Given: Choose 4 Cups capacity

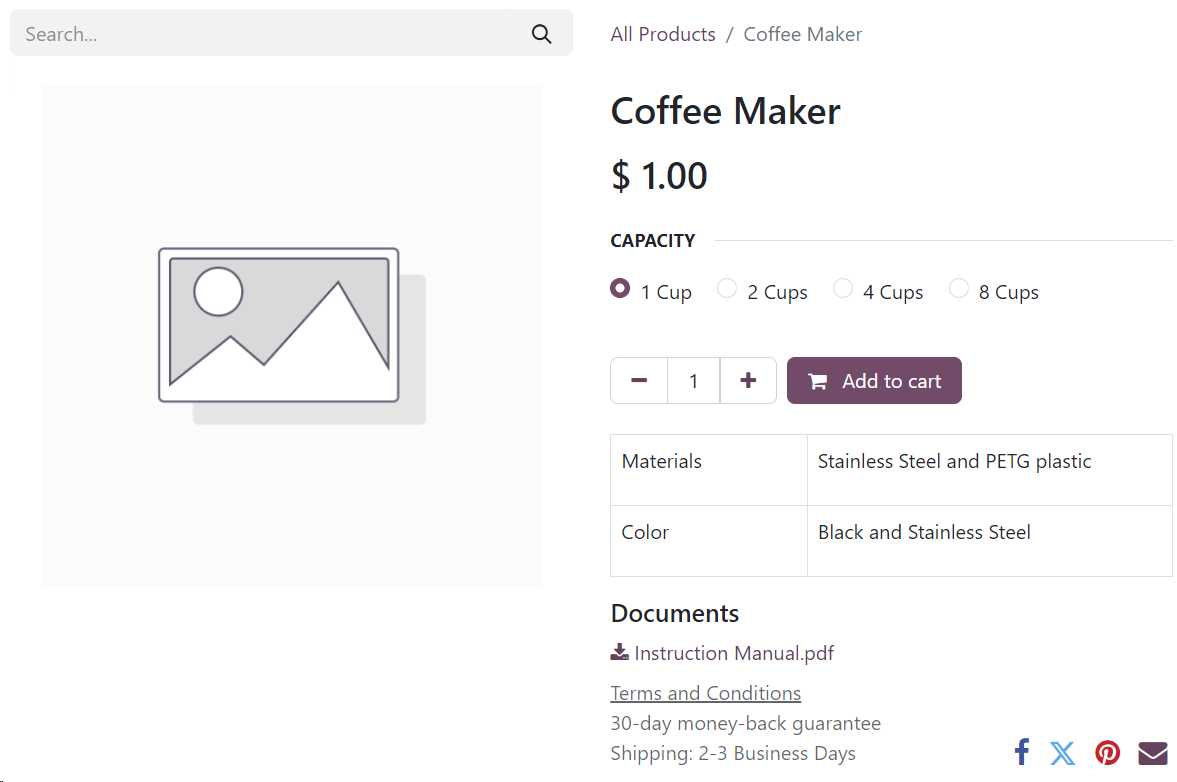Looking at the screenshot, I should click(x=843, y=289).
